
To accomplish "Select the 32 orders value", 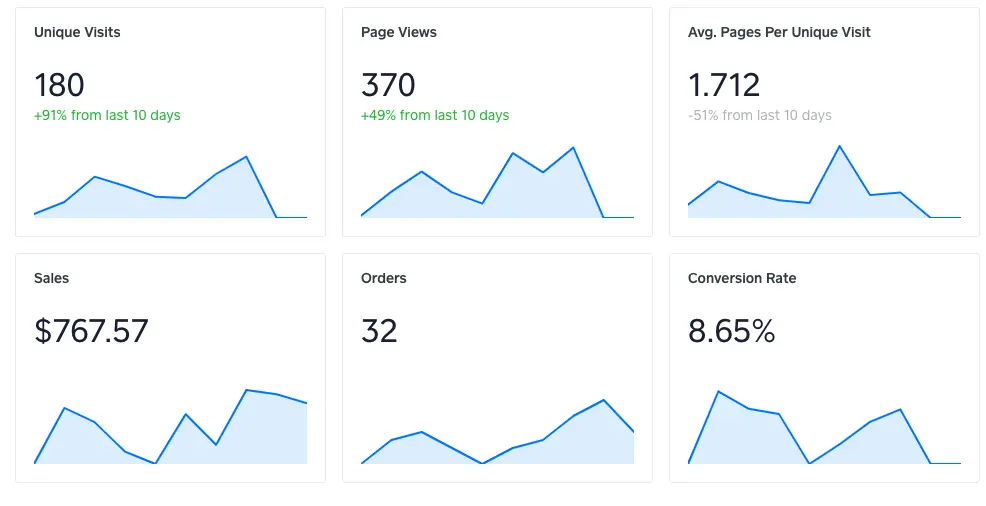I will (379, 331).
